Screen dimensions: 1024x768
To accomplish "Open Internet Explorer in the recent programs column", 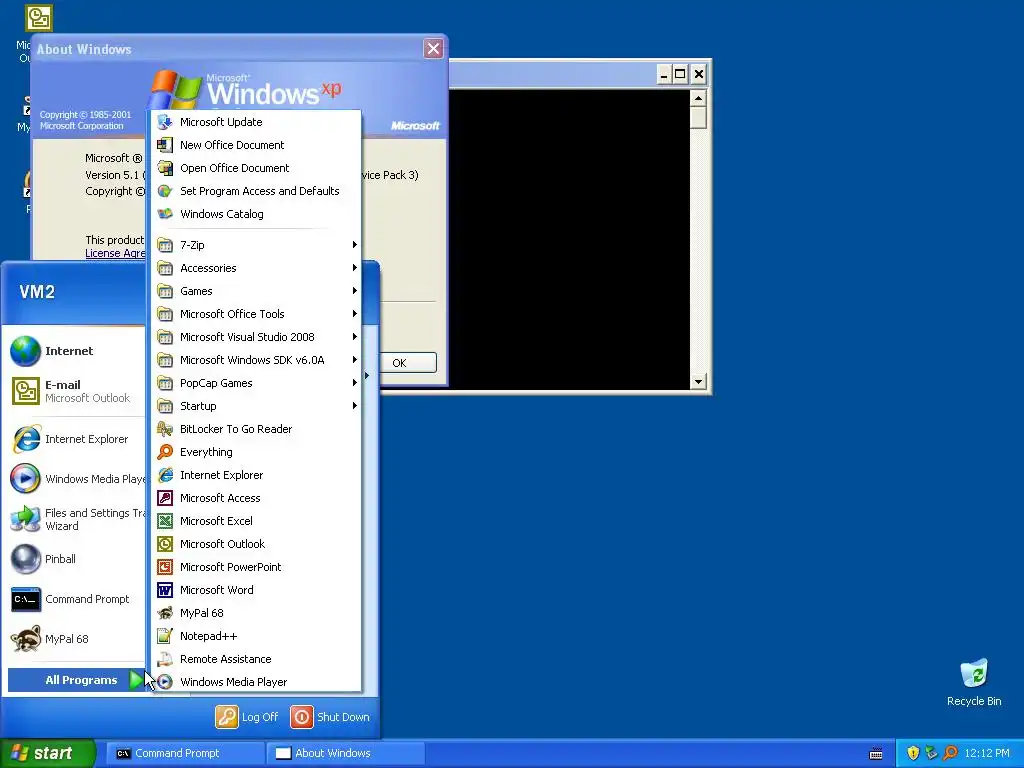I will pyautogui.click(x=76, y=439).
